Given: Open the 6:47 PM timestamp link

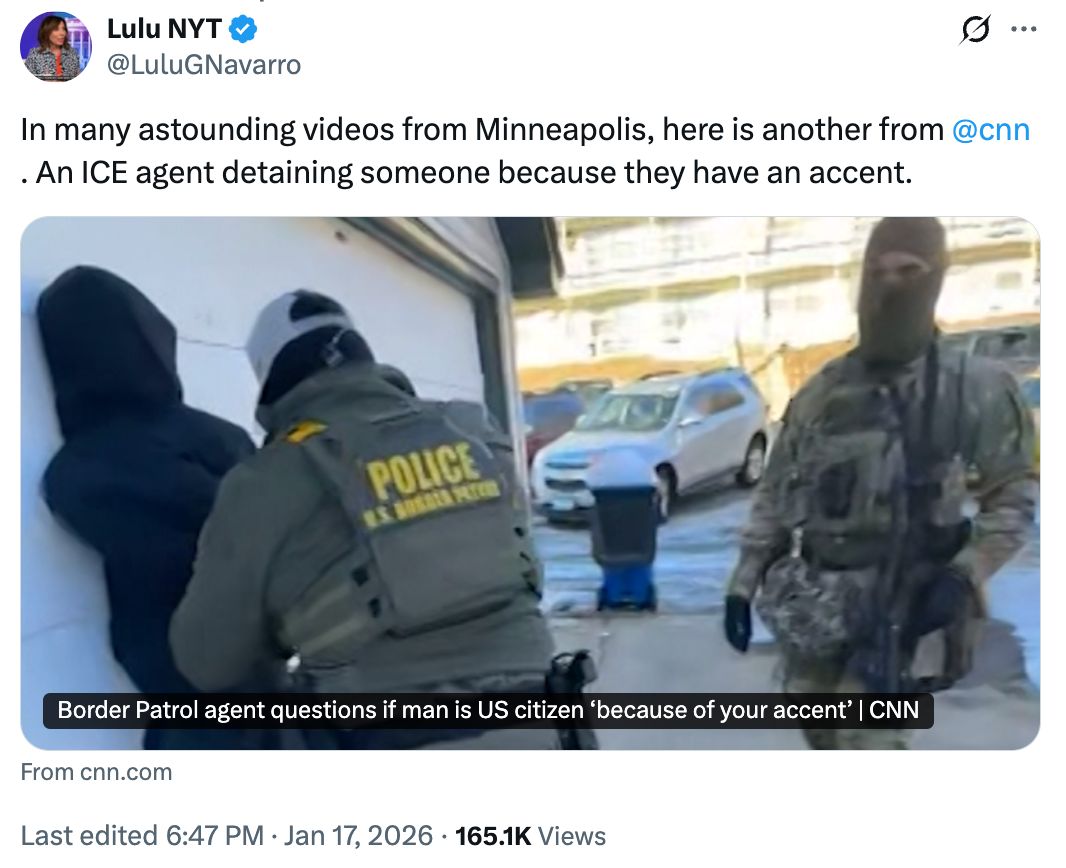Looking at the screenshot, I should (214, 835).
